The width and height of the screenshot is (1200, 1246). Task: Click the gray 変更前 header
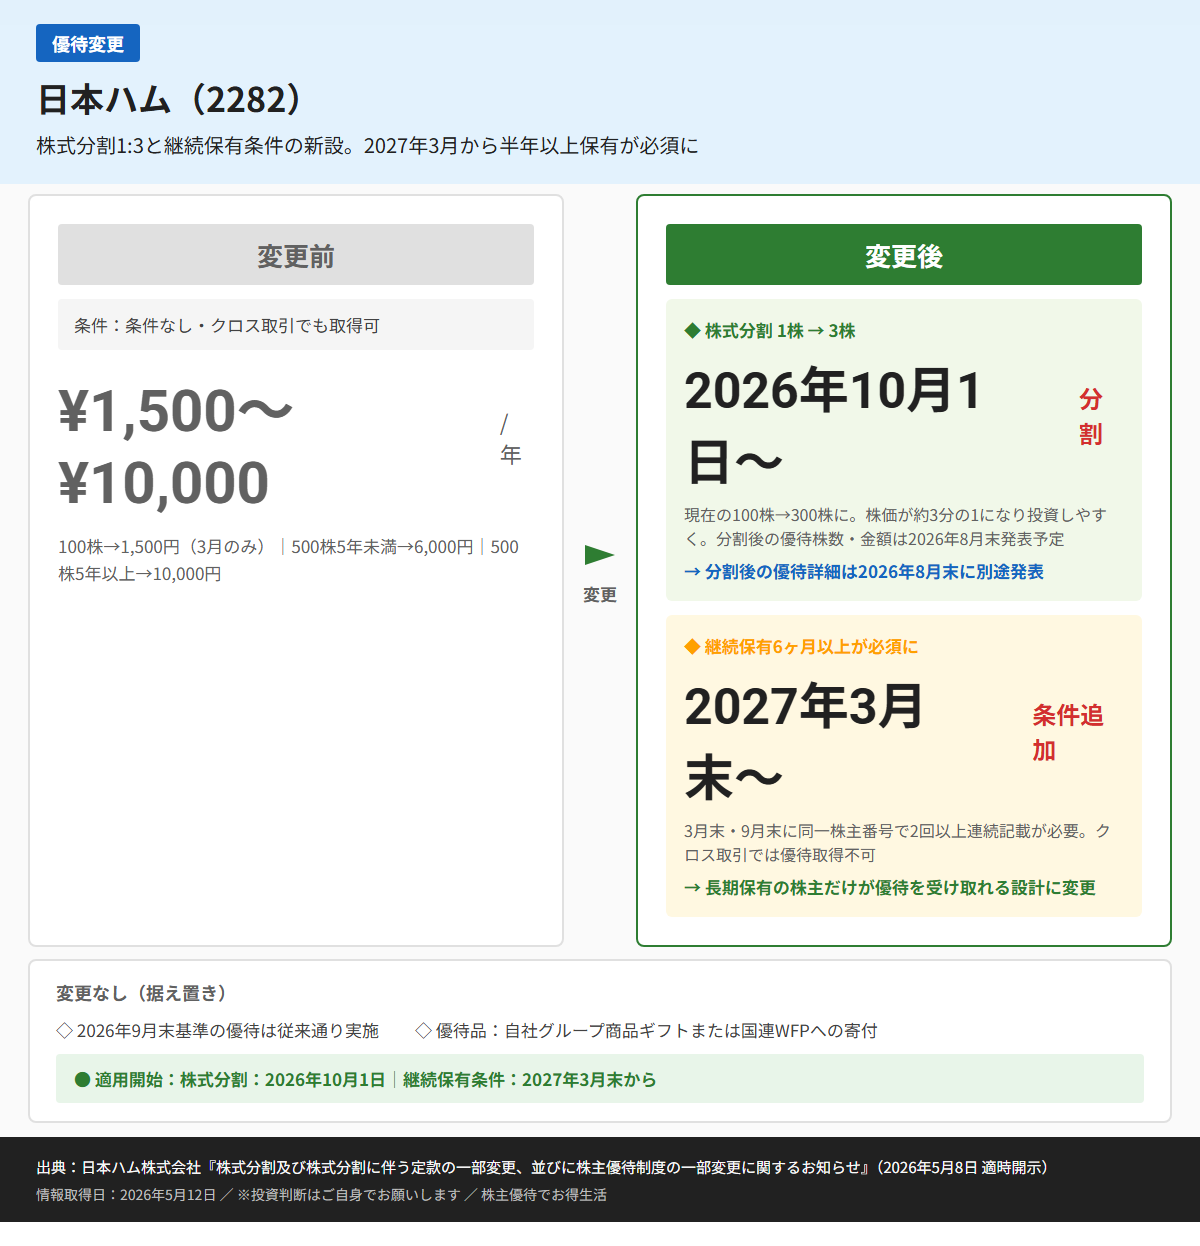tap(296, 255)
